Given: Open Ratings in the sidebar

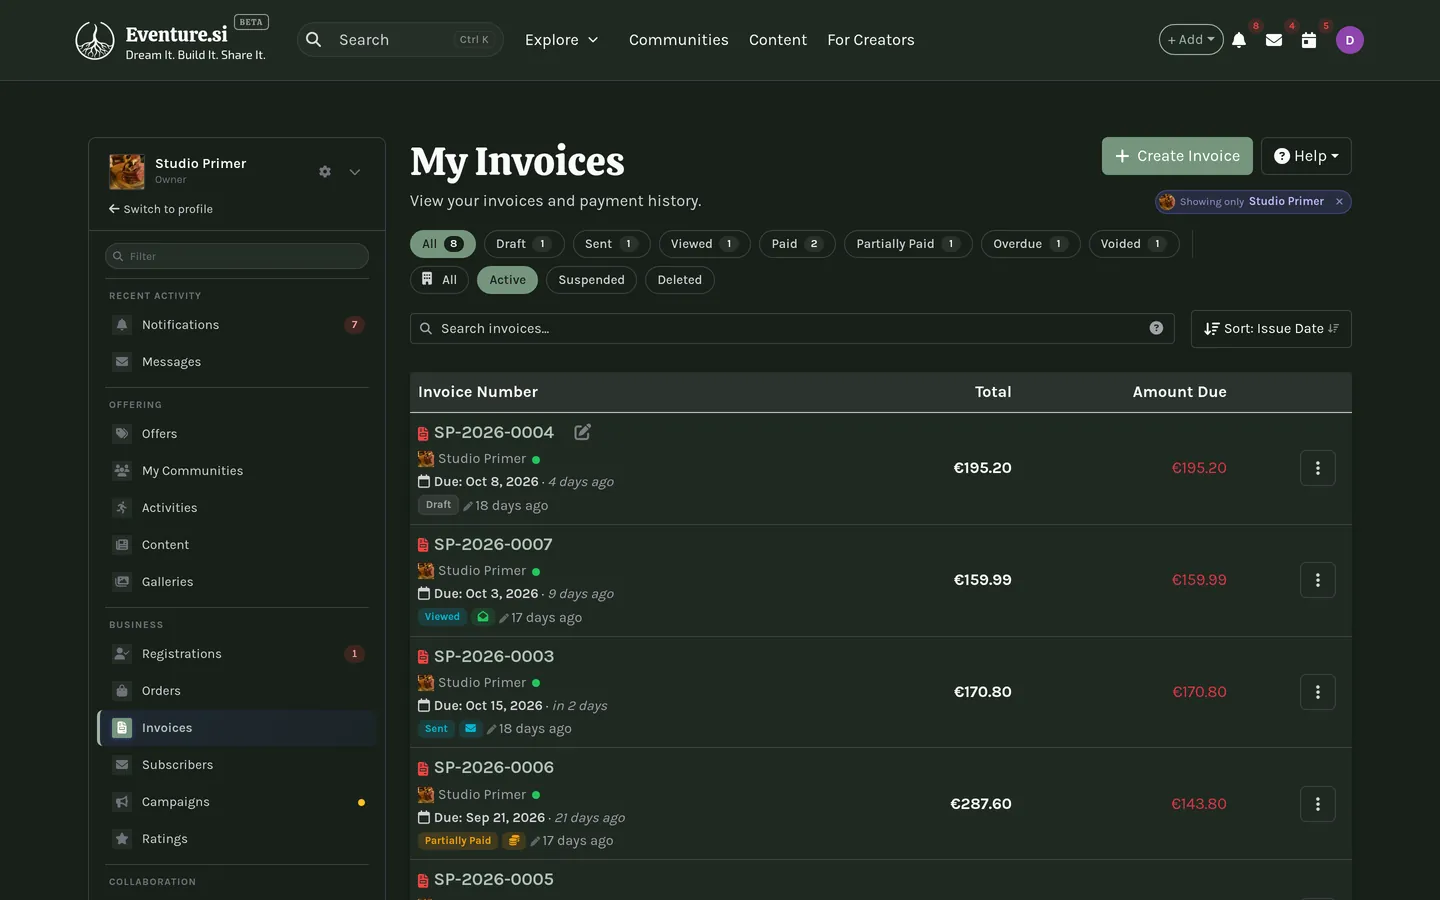Looking at the screenshot, I should [x=237, y=839].
